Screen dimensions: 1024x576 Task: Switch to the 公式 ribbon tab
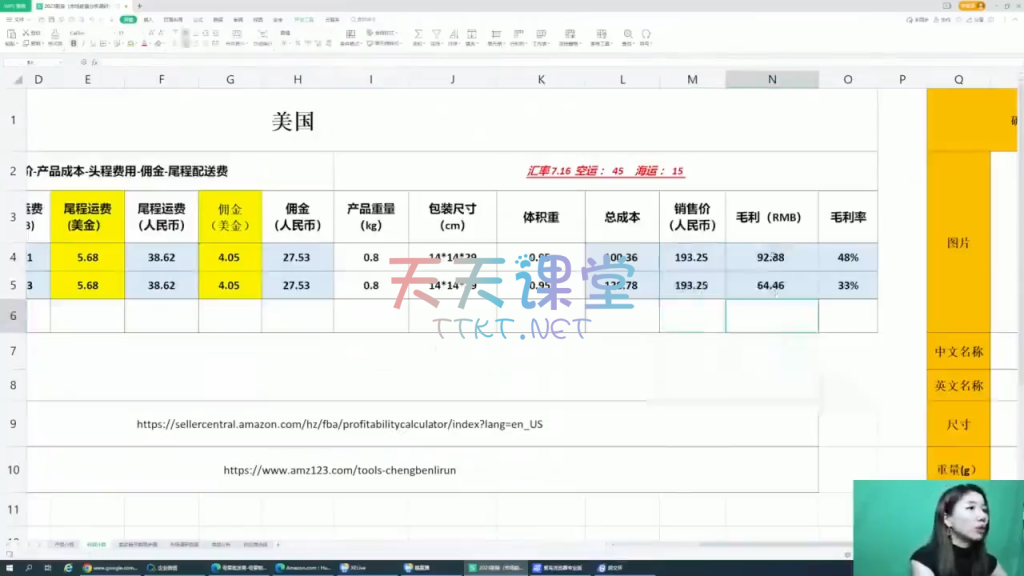click(x=198, y=19)
